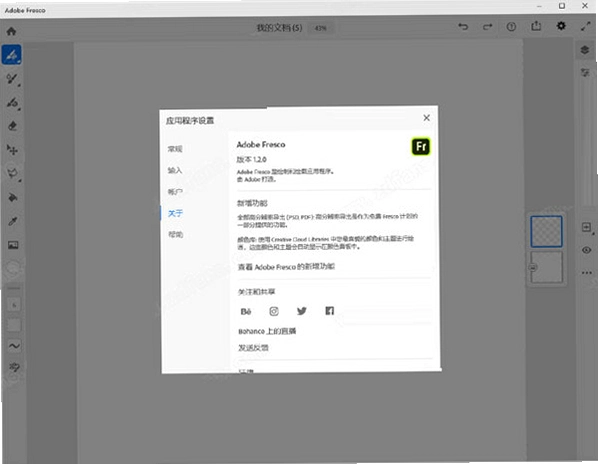
Task: Toggle layer visibility eye icon
Action: (587, 250)
